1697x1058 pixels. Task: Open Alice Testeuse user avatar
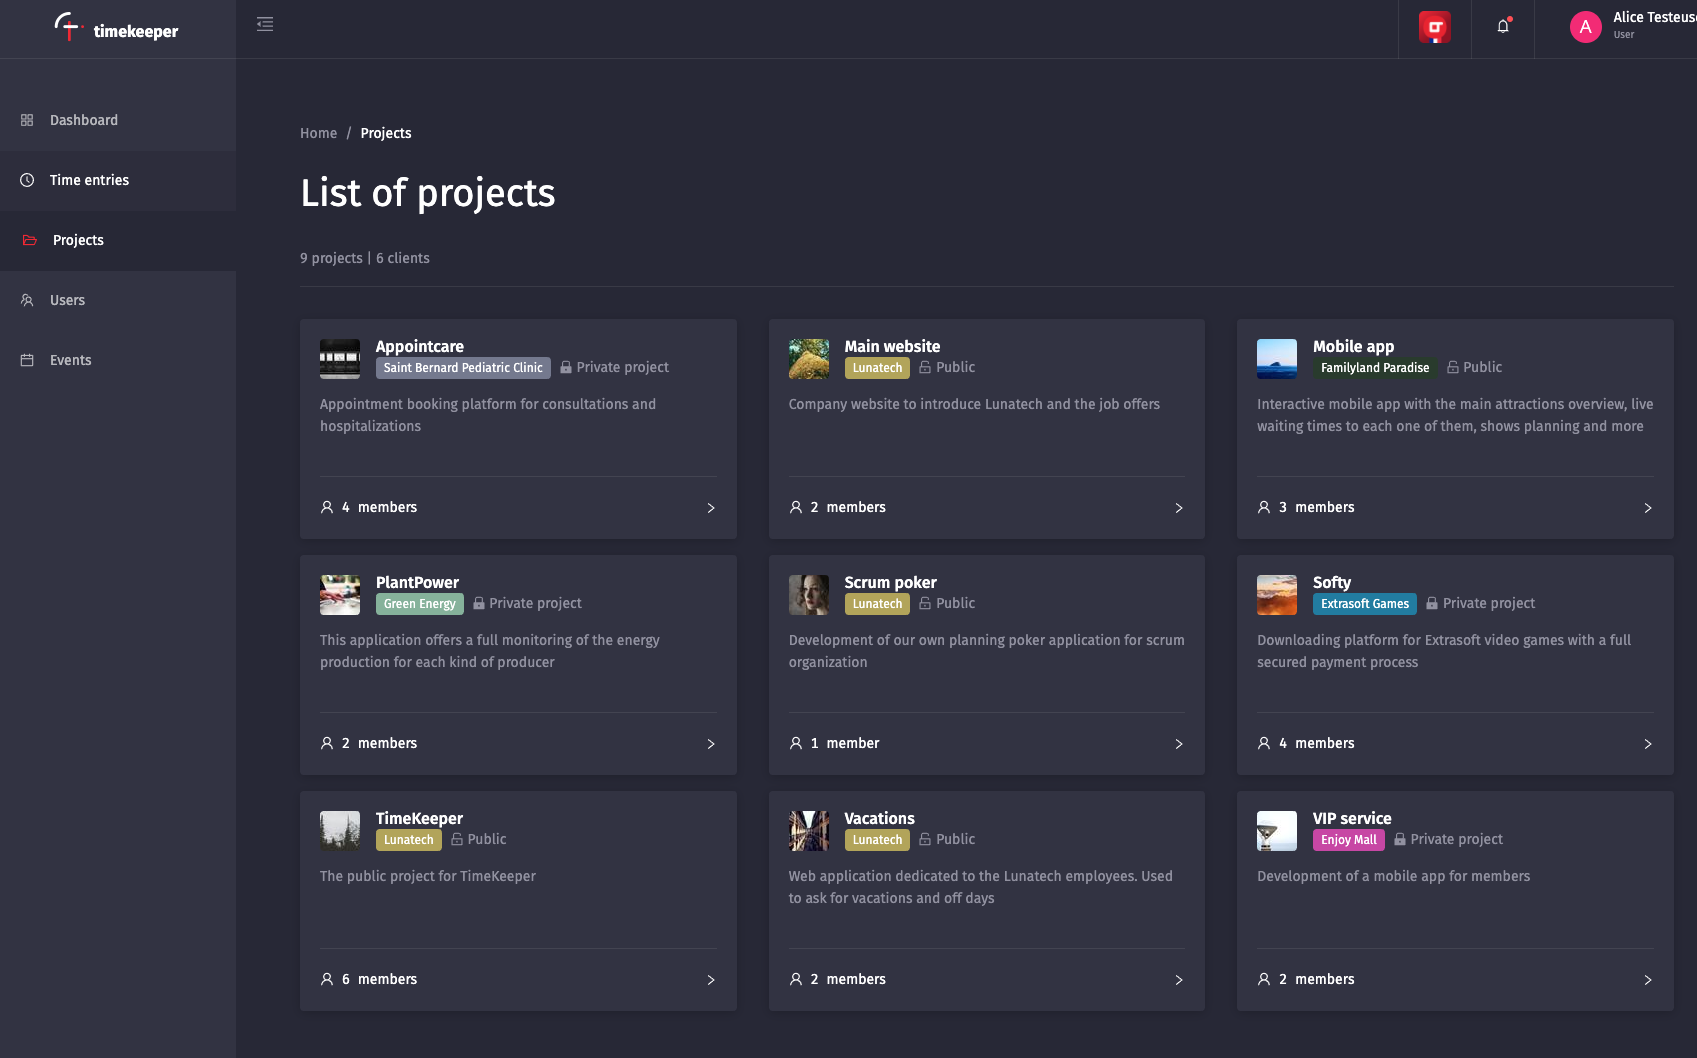pyautogui.click(x=1585, y=27)
